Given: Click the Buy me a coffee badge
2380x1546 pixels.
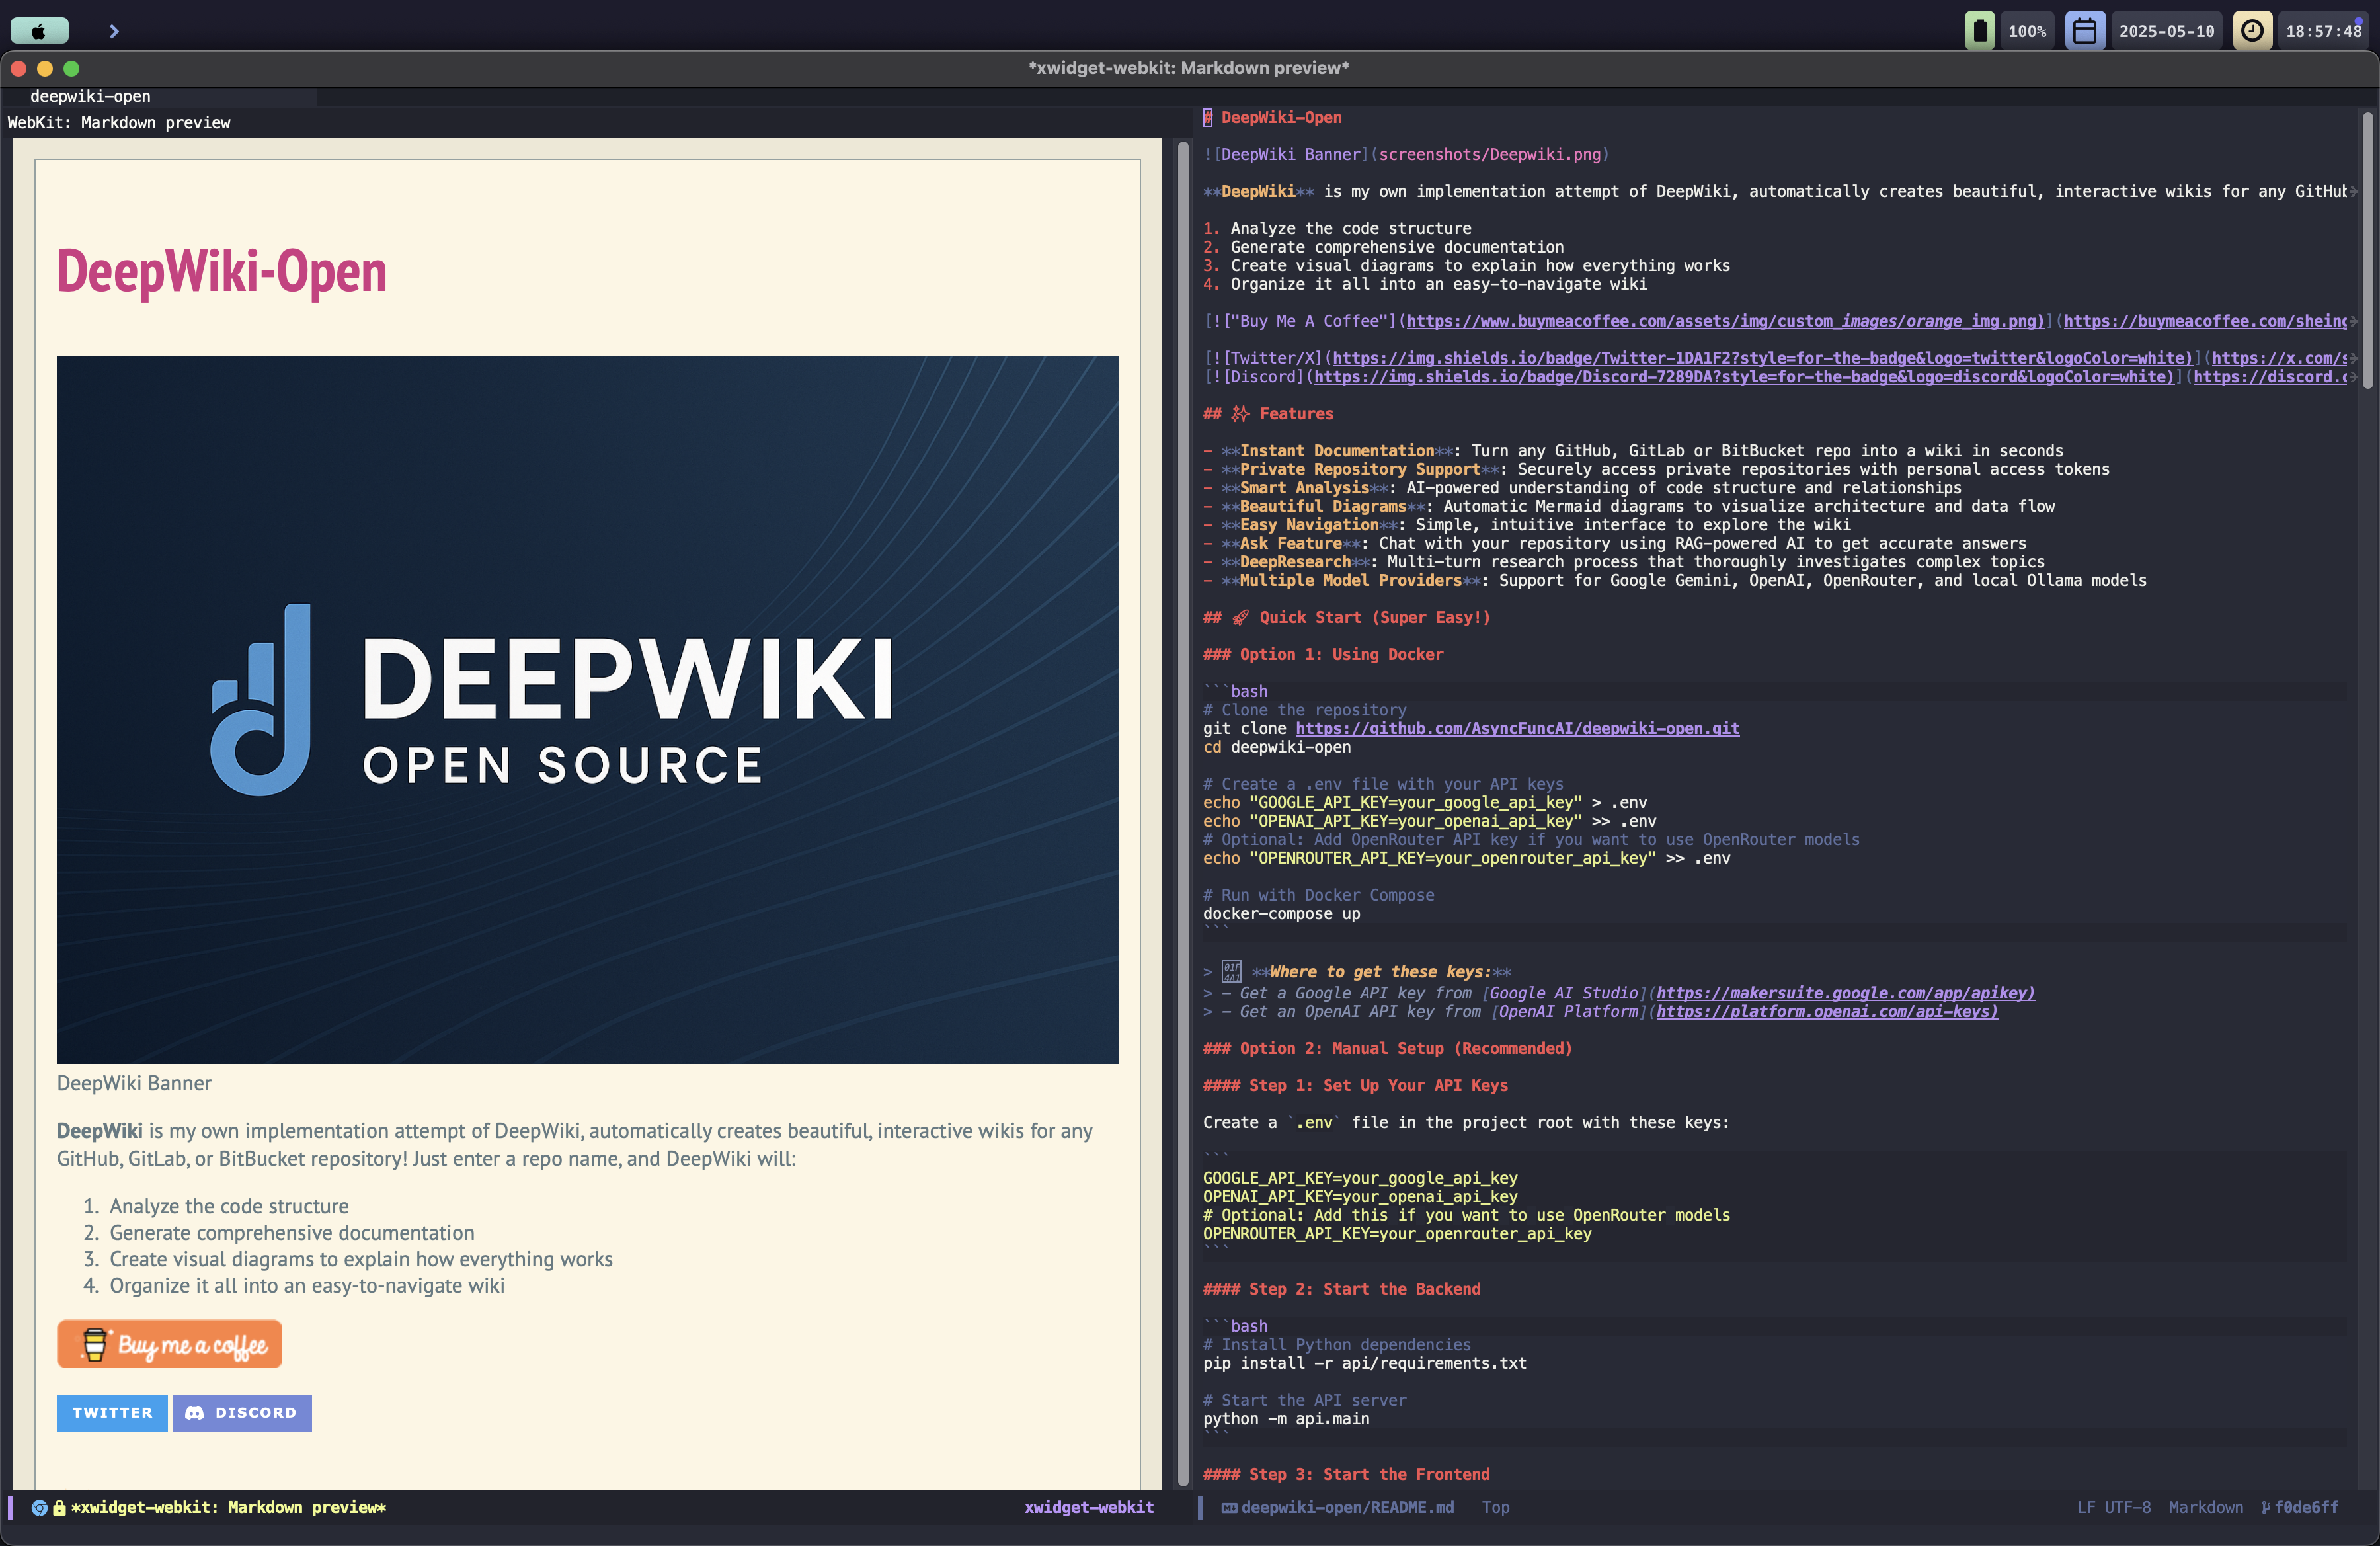Looking at the screenshot, I should [169, 1344].
